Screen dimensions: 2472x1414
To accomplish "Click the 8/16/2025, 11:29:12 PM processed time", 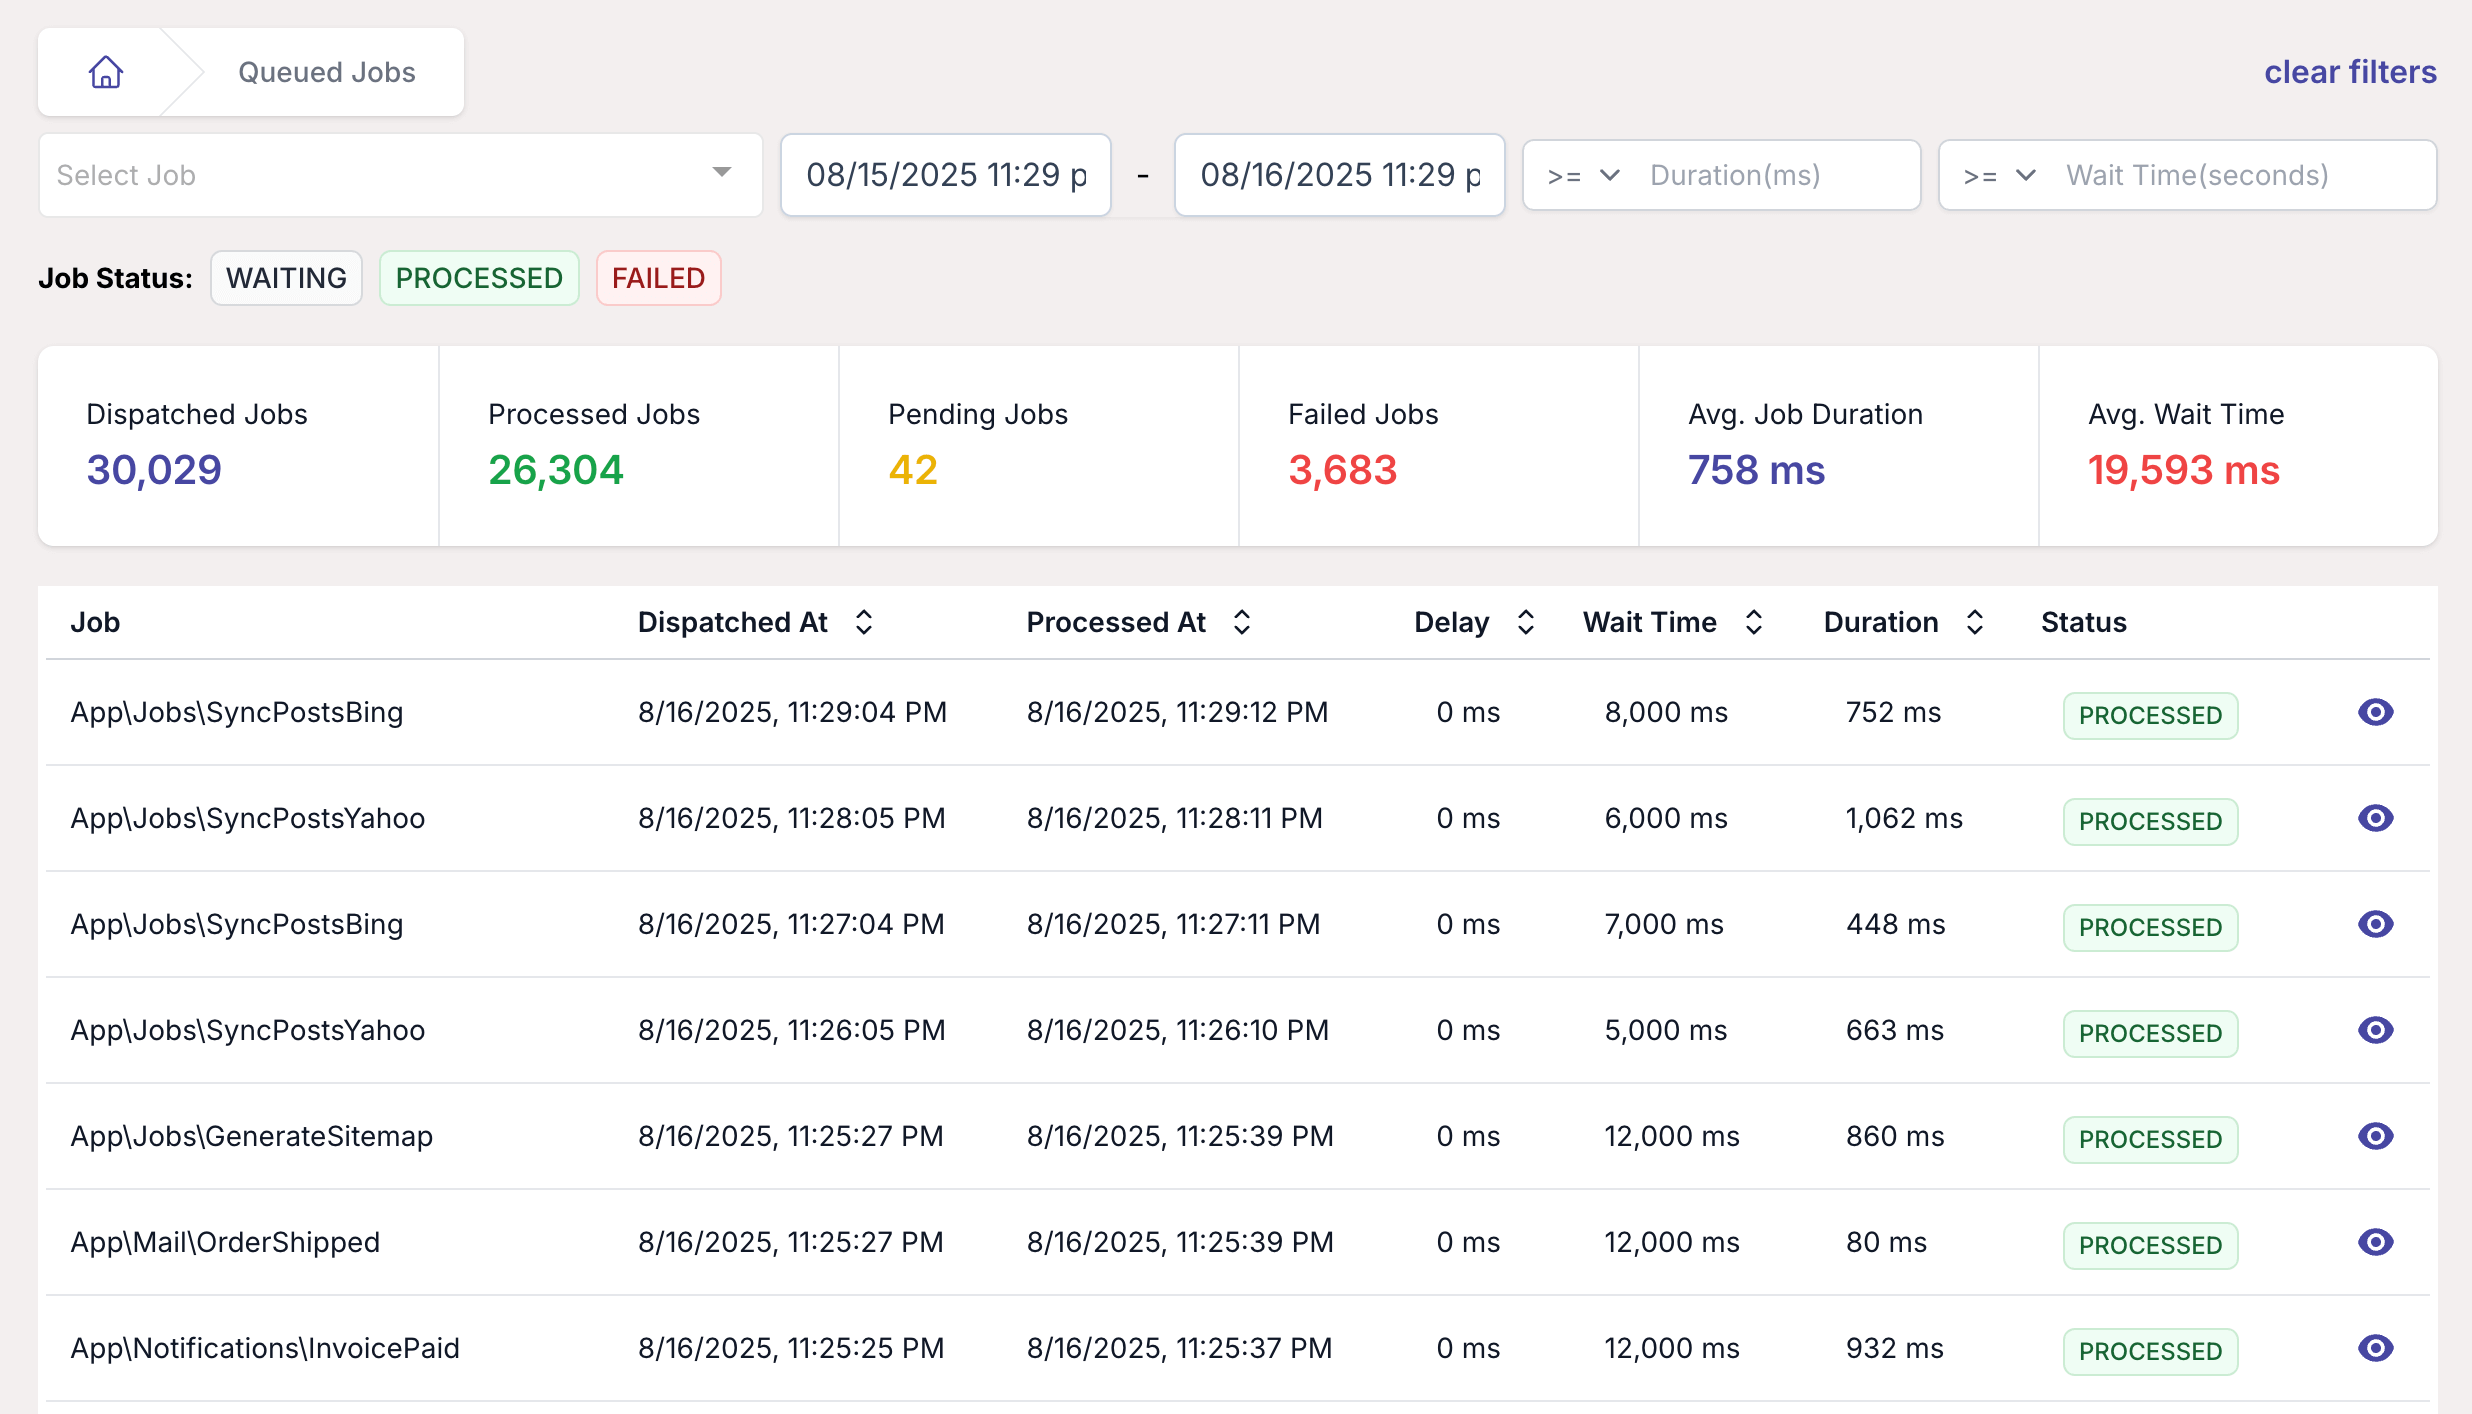I will [1177, 712].
